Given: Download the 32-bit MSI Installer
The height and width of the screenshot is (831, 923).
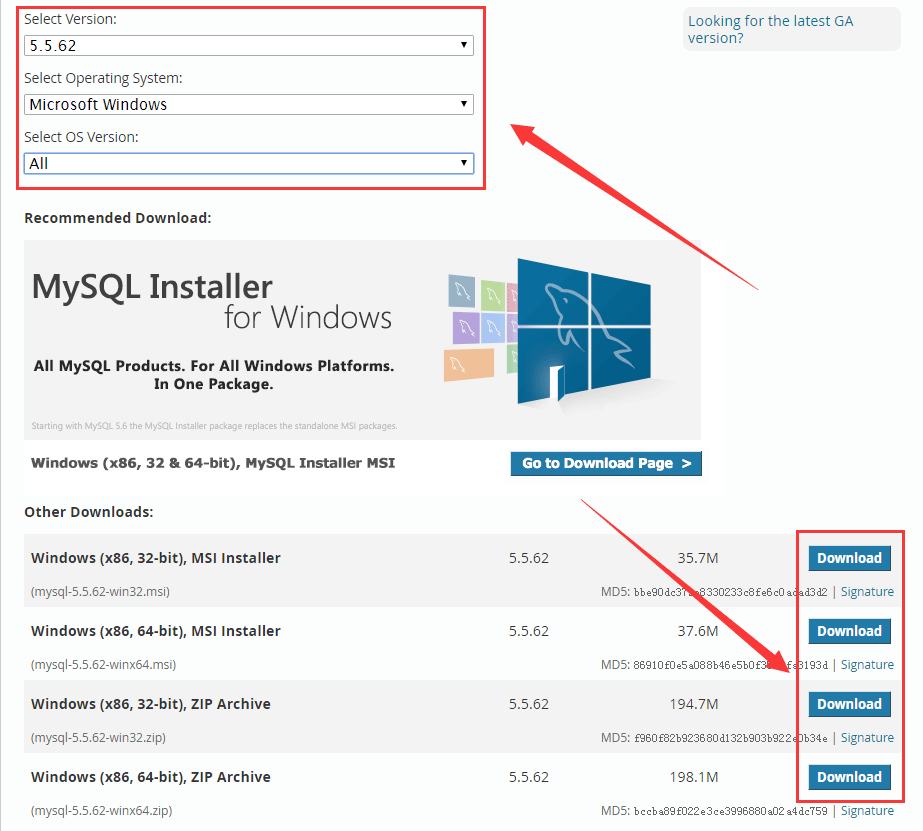Looking at the screenshot, I should click(849, 558).
